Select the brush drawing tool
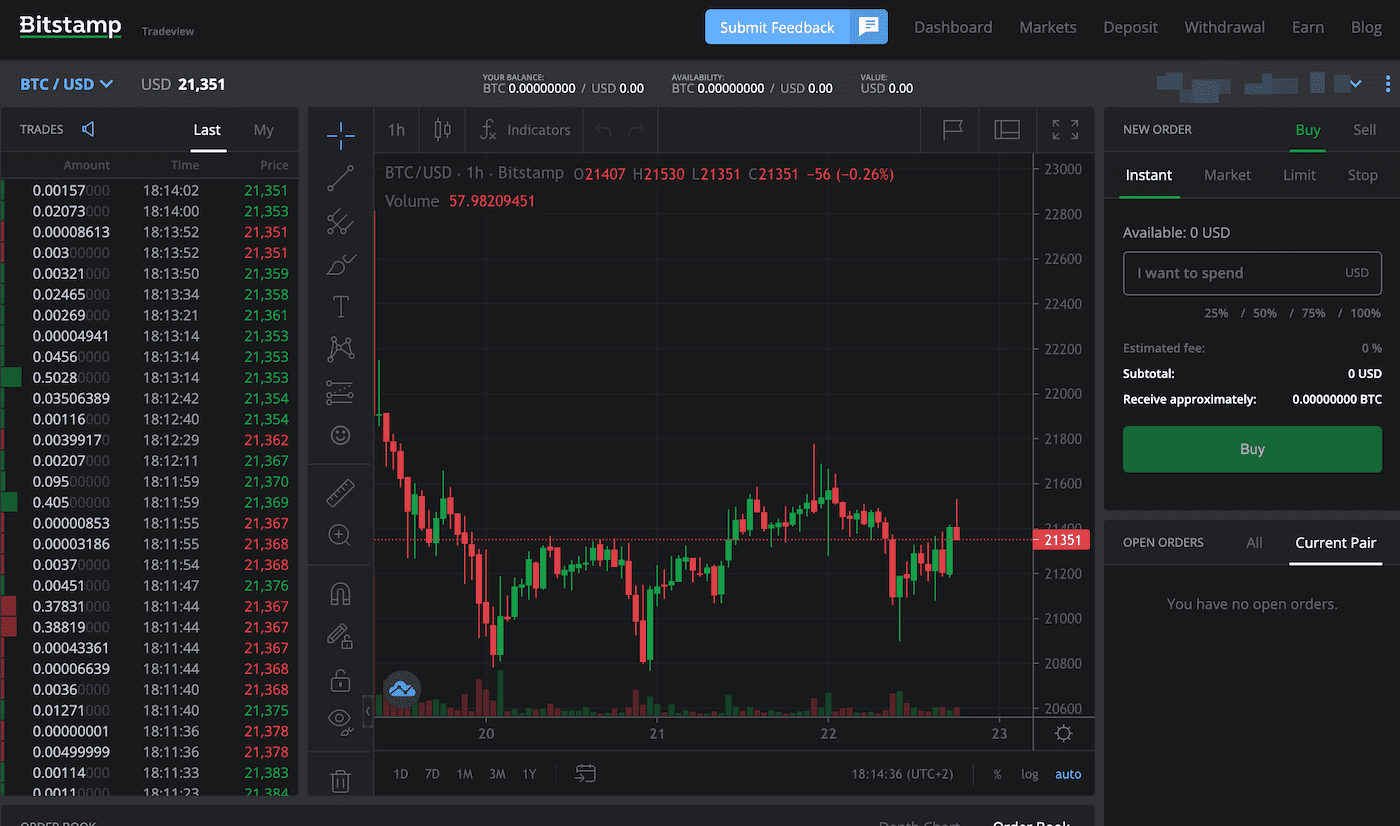This screenshot has height=826, width=1400. coord(340,265)
